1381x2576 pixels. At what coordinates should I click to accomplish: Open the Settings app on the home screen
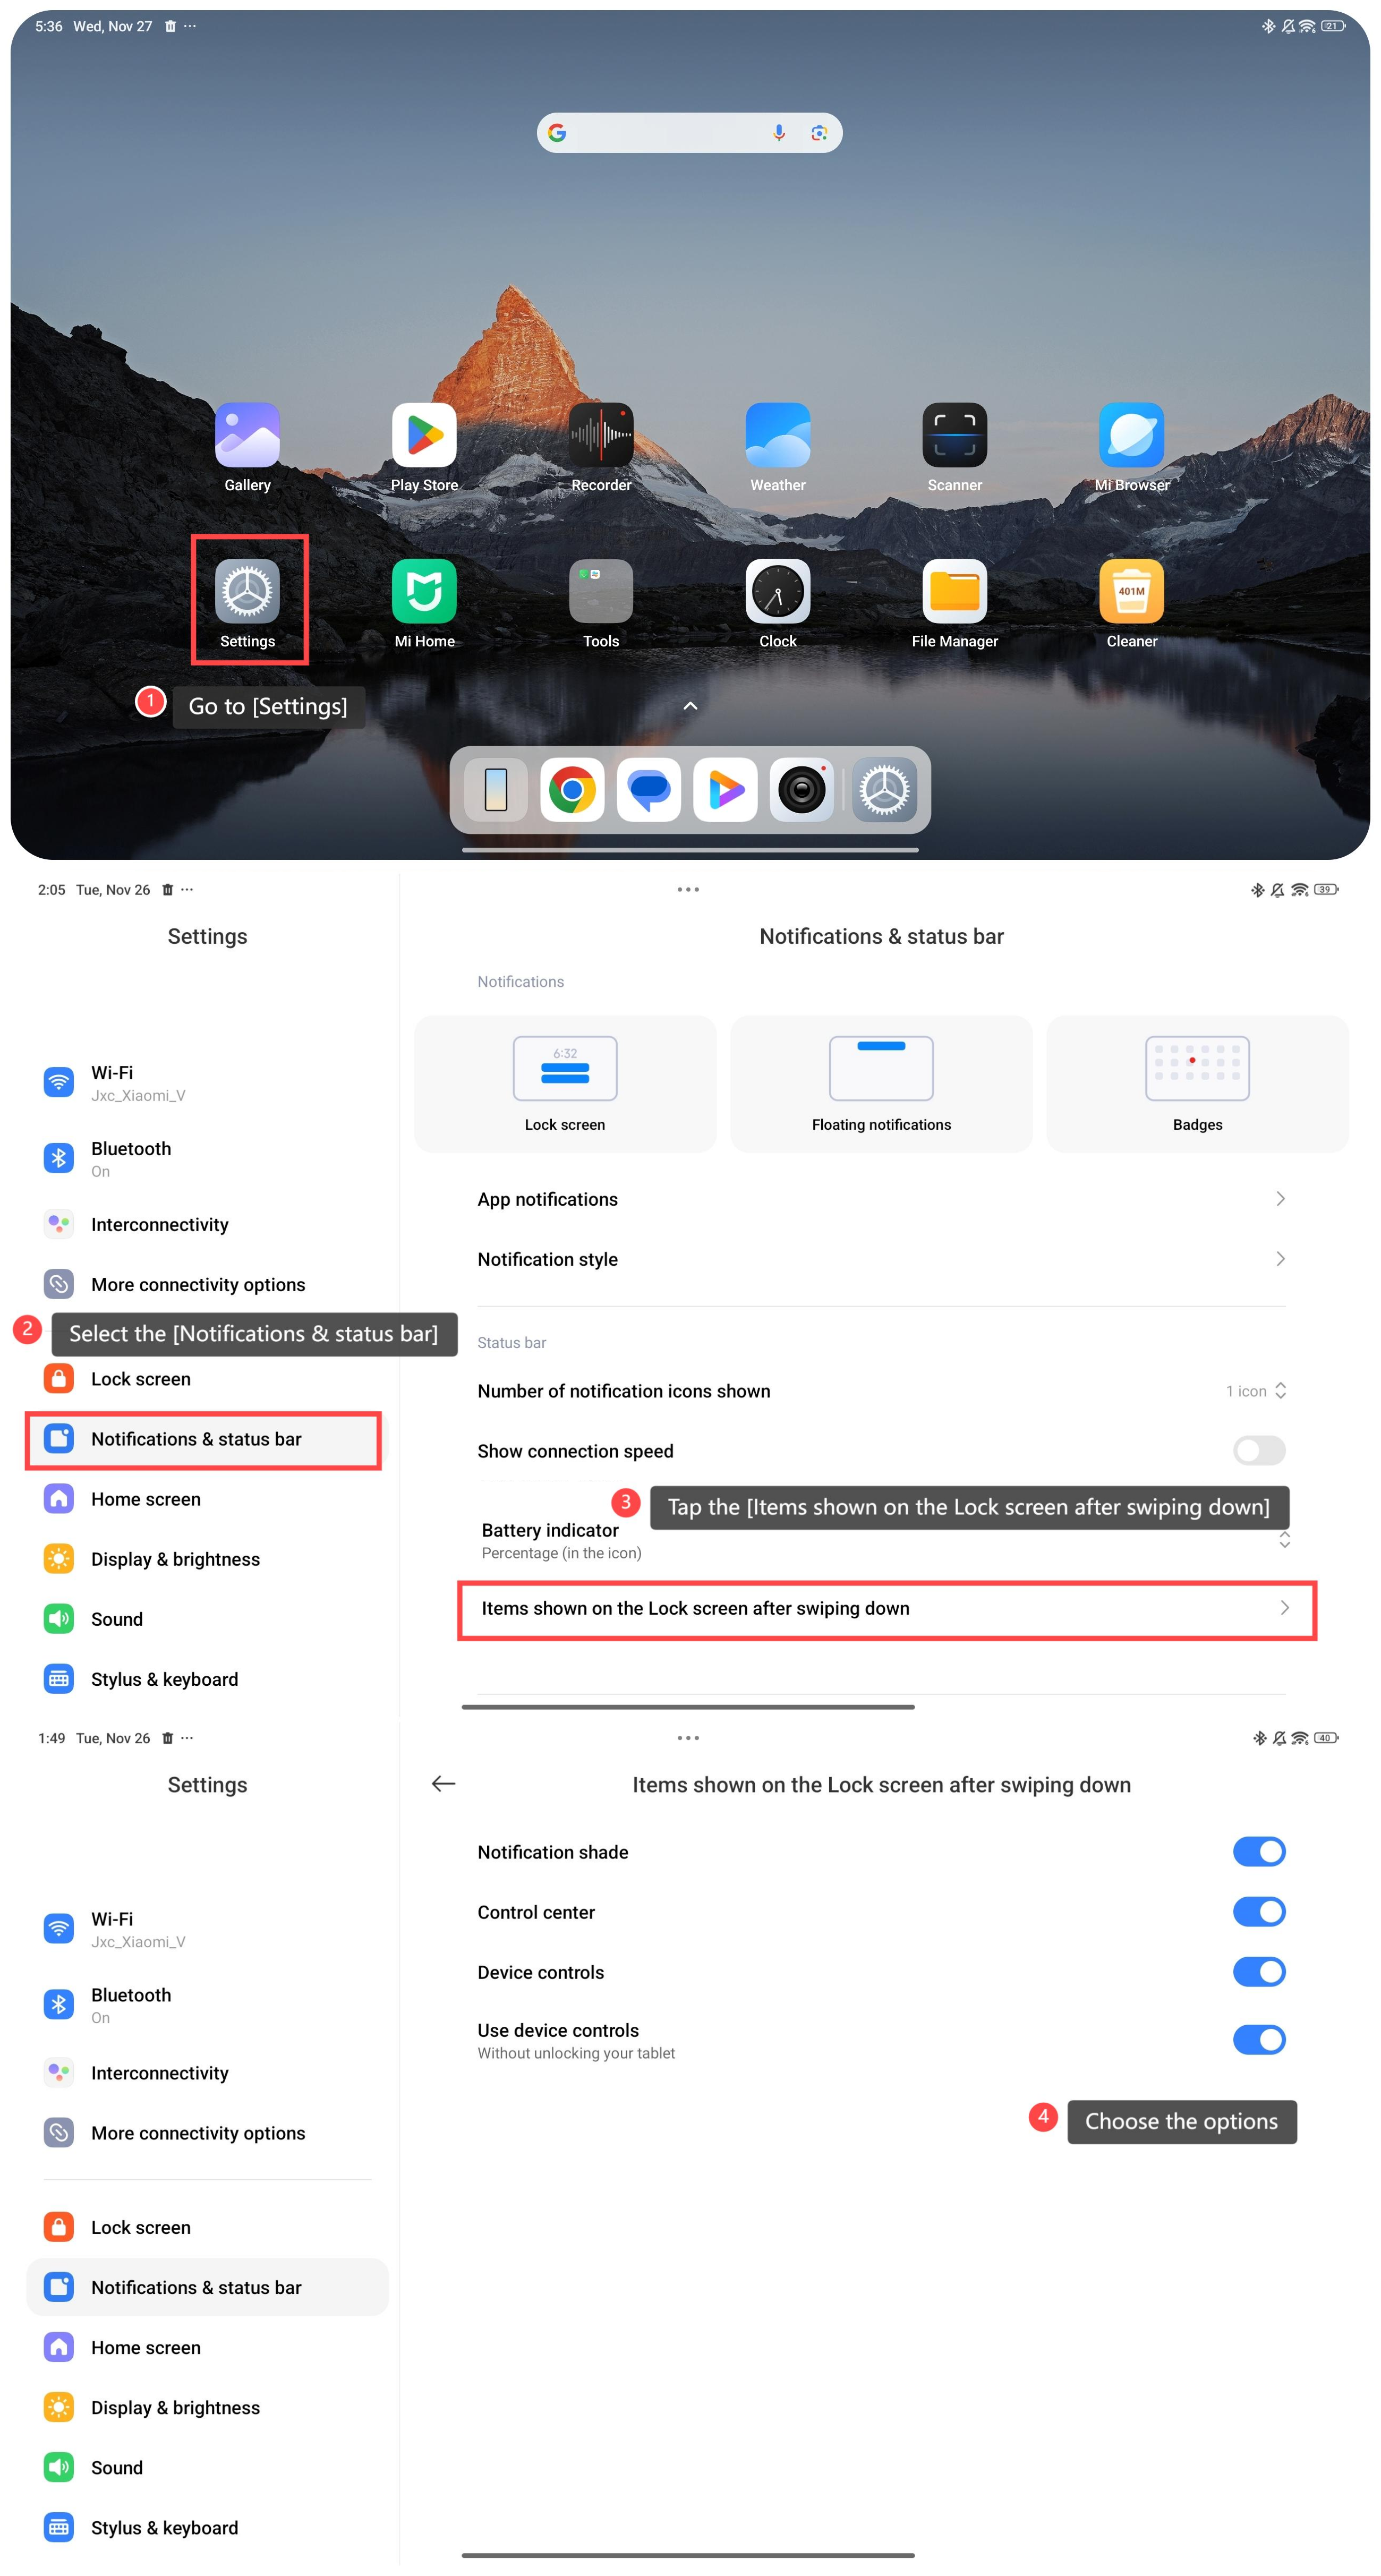click(247, 591)
